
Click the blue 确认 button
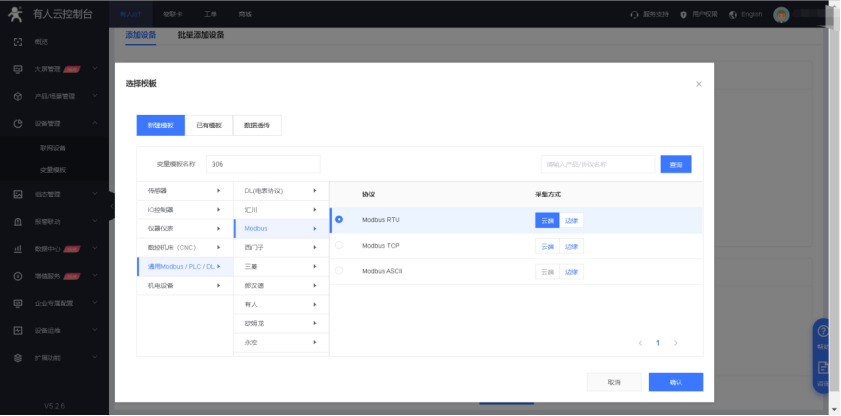pos(675,382)
